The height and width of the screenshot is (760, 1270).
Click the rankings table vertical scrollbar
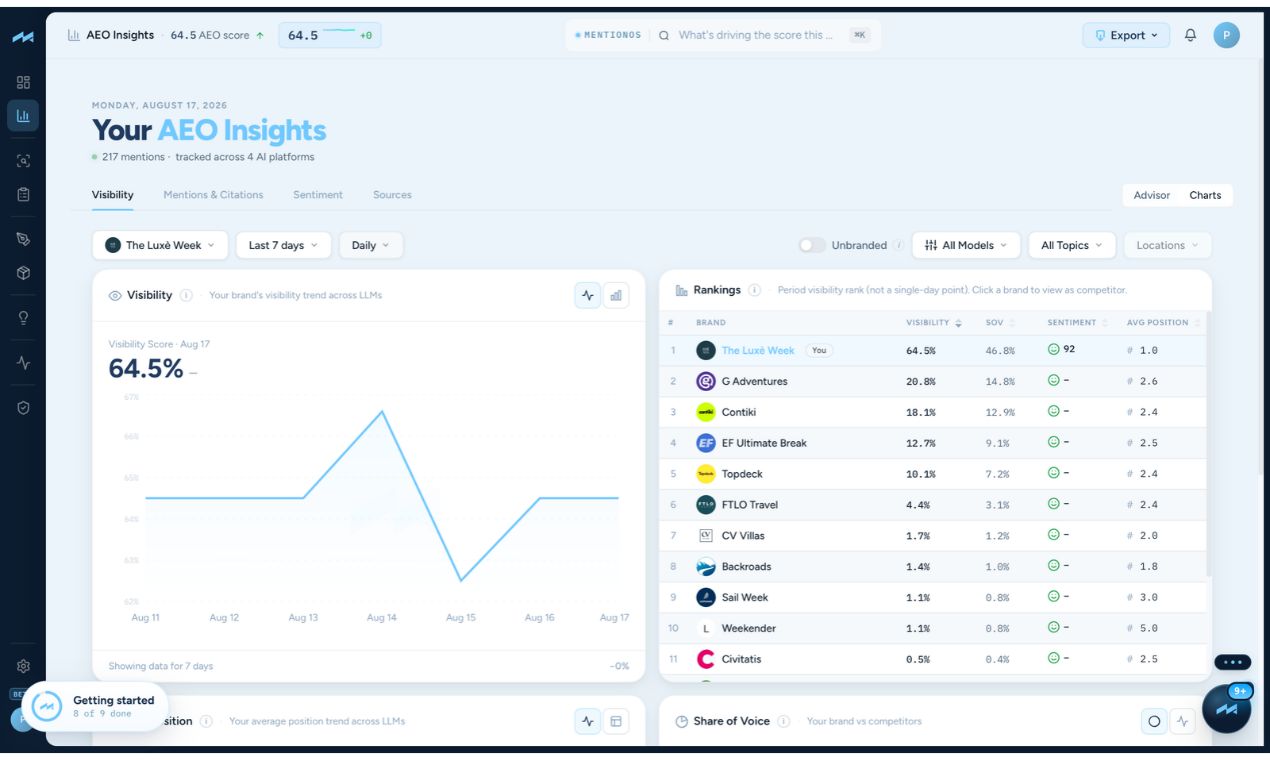[x=1209, y=445]
